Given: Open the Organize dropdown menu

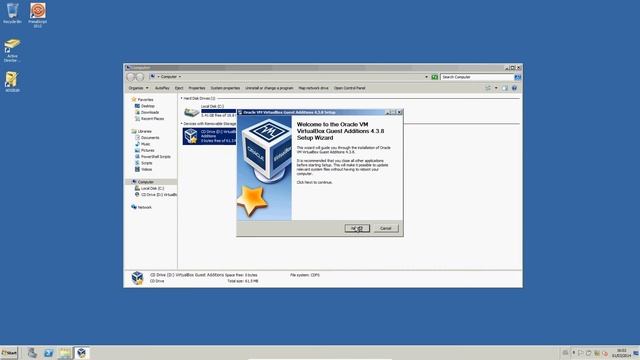Looking at the screenshot, I should click(x=138, y=88).
